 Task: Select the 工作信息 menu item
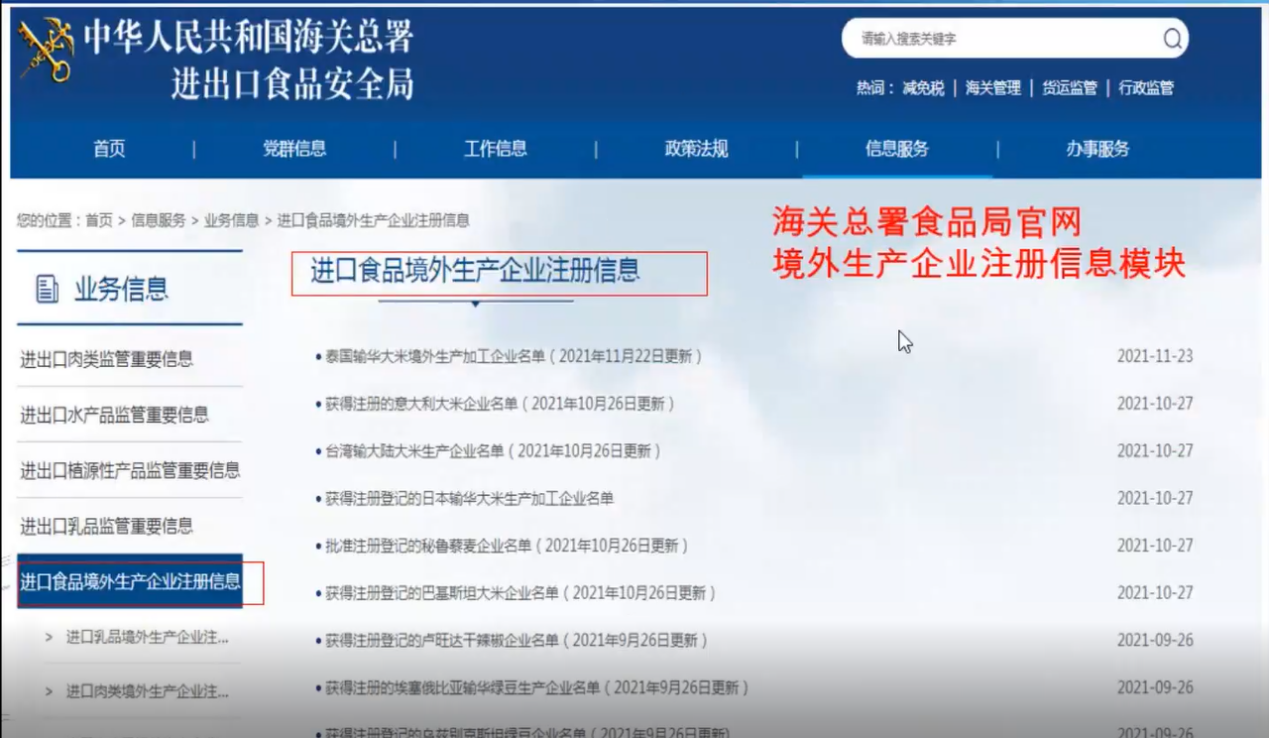tap(495, 149)
